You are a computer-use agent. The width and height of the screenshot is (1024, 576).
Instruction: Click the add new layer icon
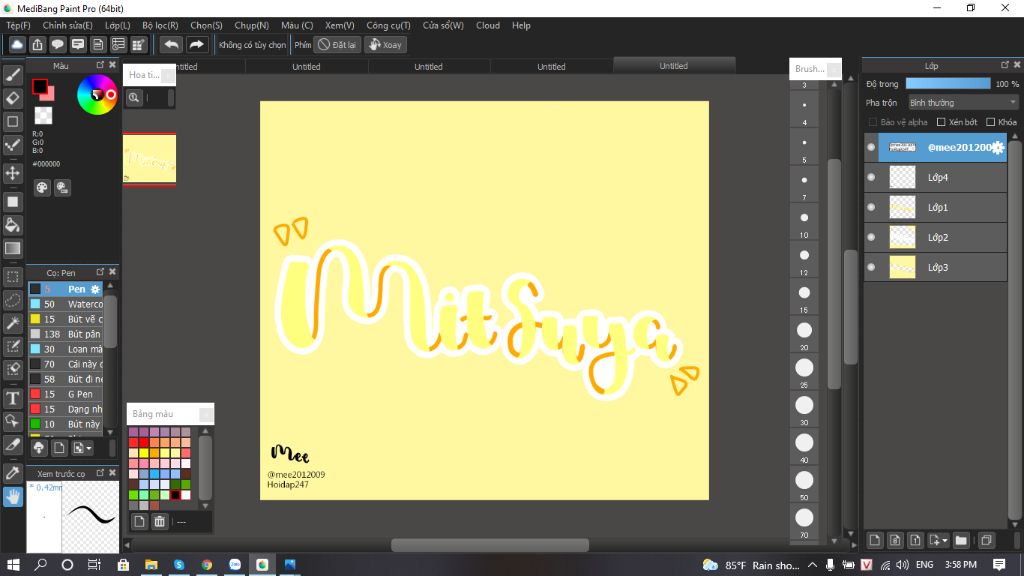coord(874,540)
